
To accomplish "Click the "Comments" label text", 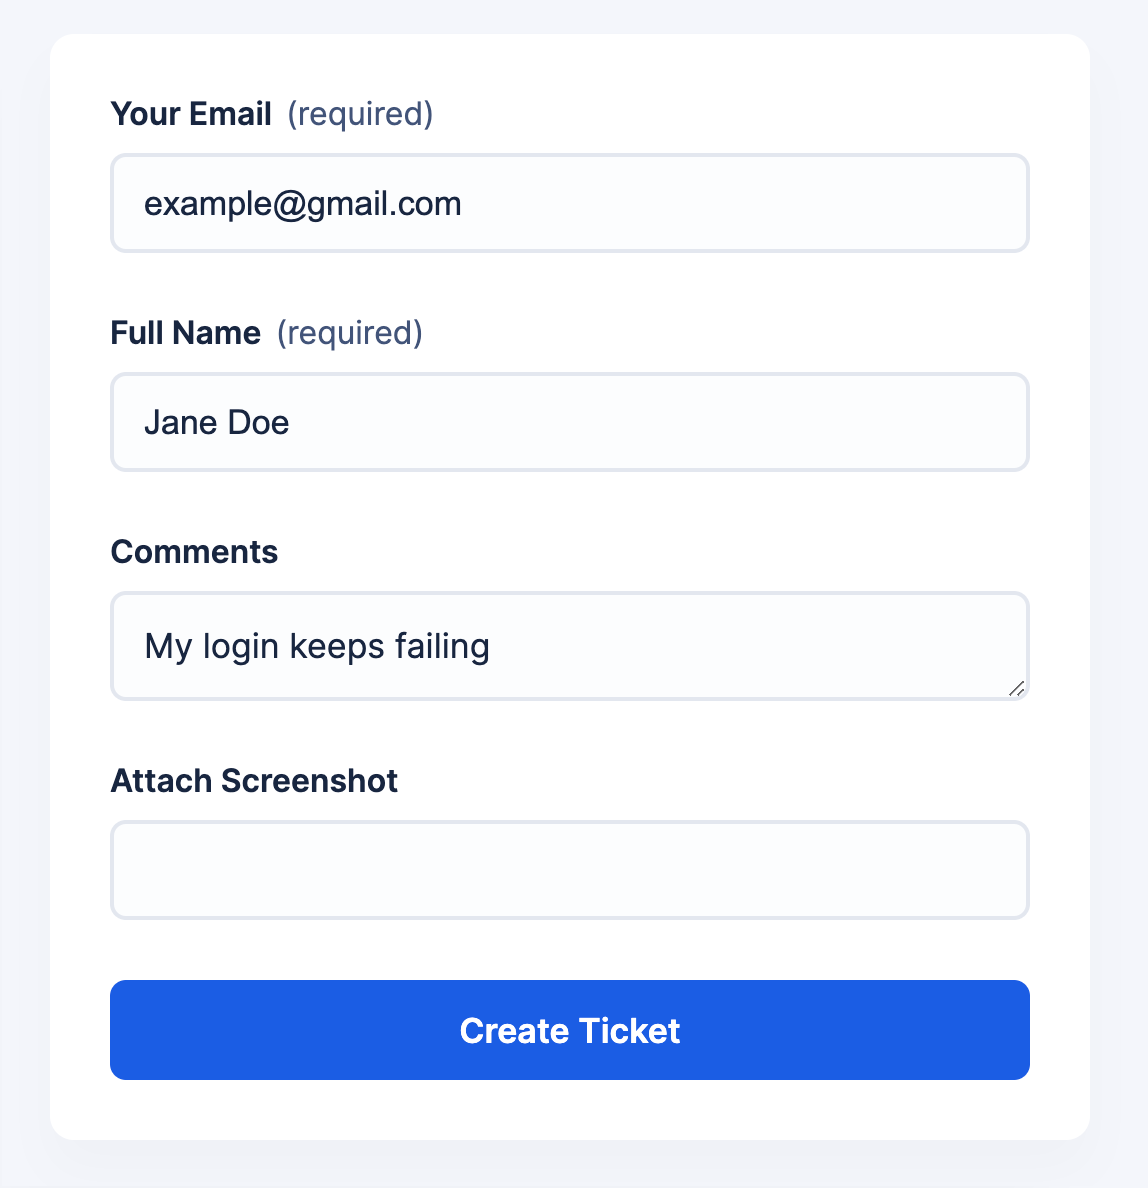I will pyautogui.click(x=194, y=552).
